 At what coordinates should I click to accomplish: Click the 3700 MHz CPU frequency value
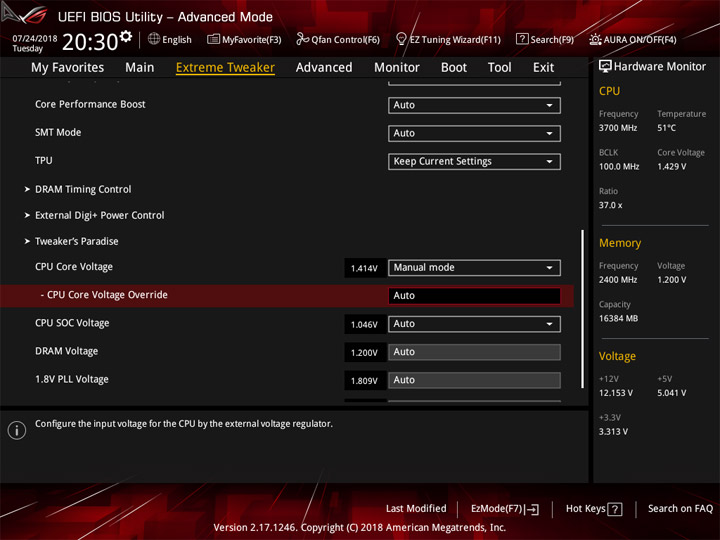pyautogui.click(x=618, y=128)
